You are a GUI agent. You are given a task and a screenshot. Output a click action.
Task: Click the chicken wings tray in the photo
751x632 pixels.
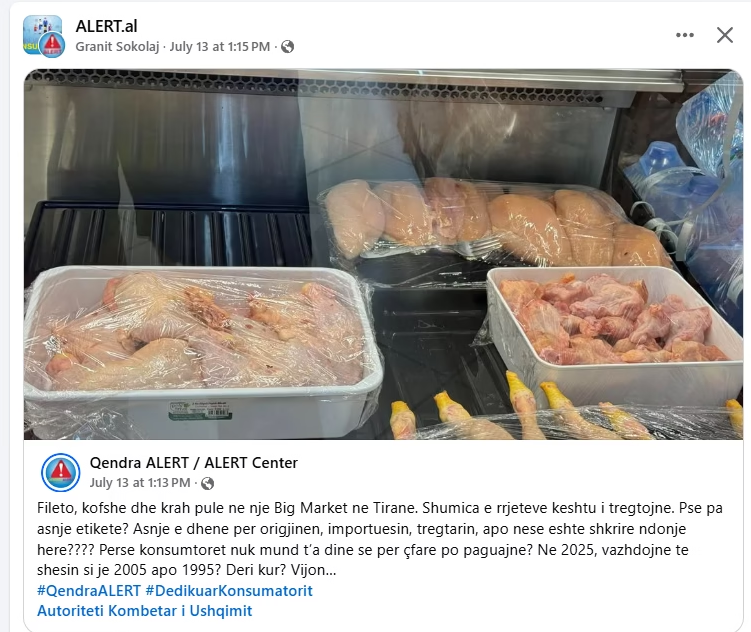(x=614, y=331)
